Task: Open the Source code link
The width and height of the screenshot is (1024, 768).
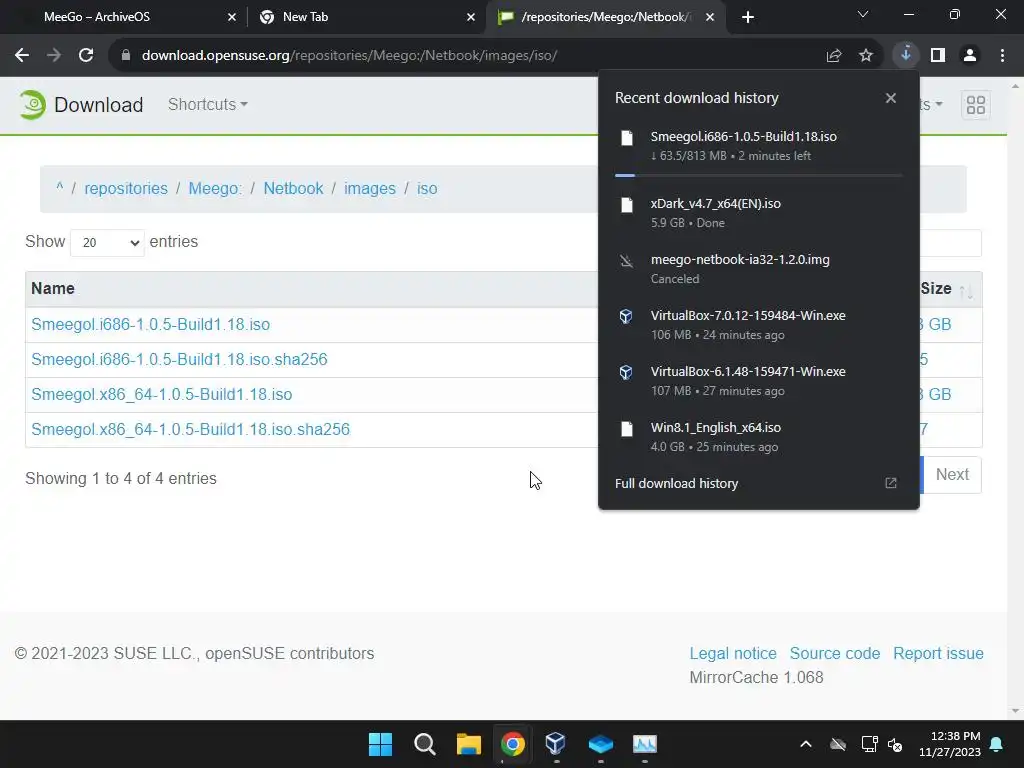Action: [x=835, y=654]
